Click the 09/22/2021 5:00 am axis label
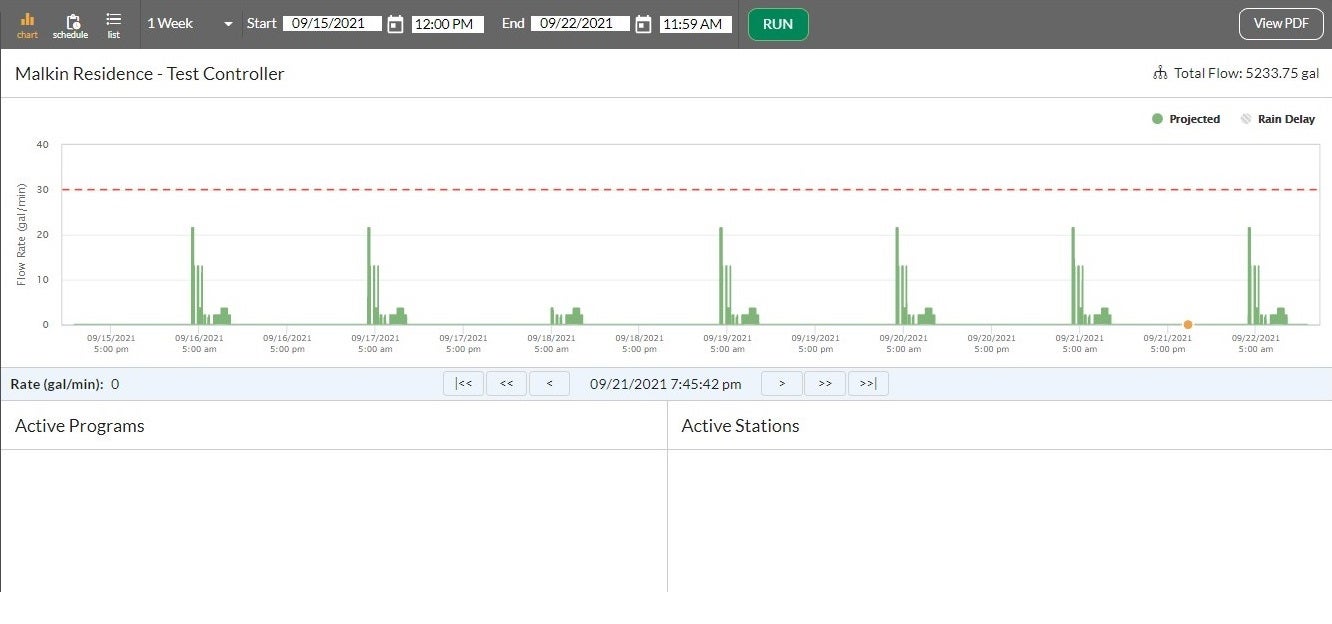 point(1255,343)
